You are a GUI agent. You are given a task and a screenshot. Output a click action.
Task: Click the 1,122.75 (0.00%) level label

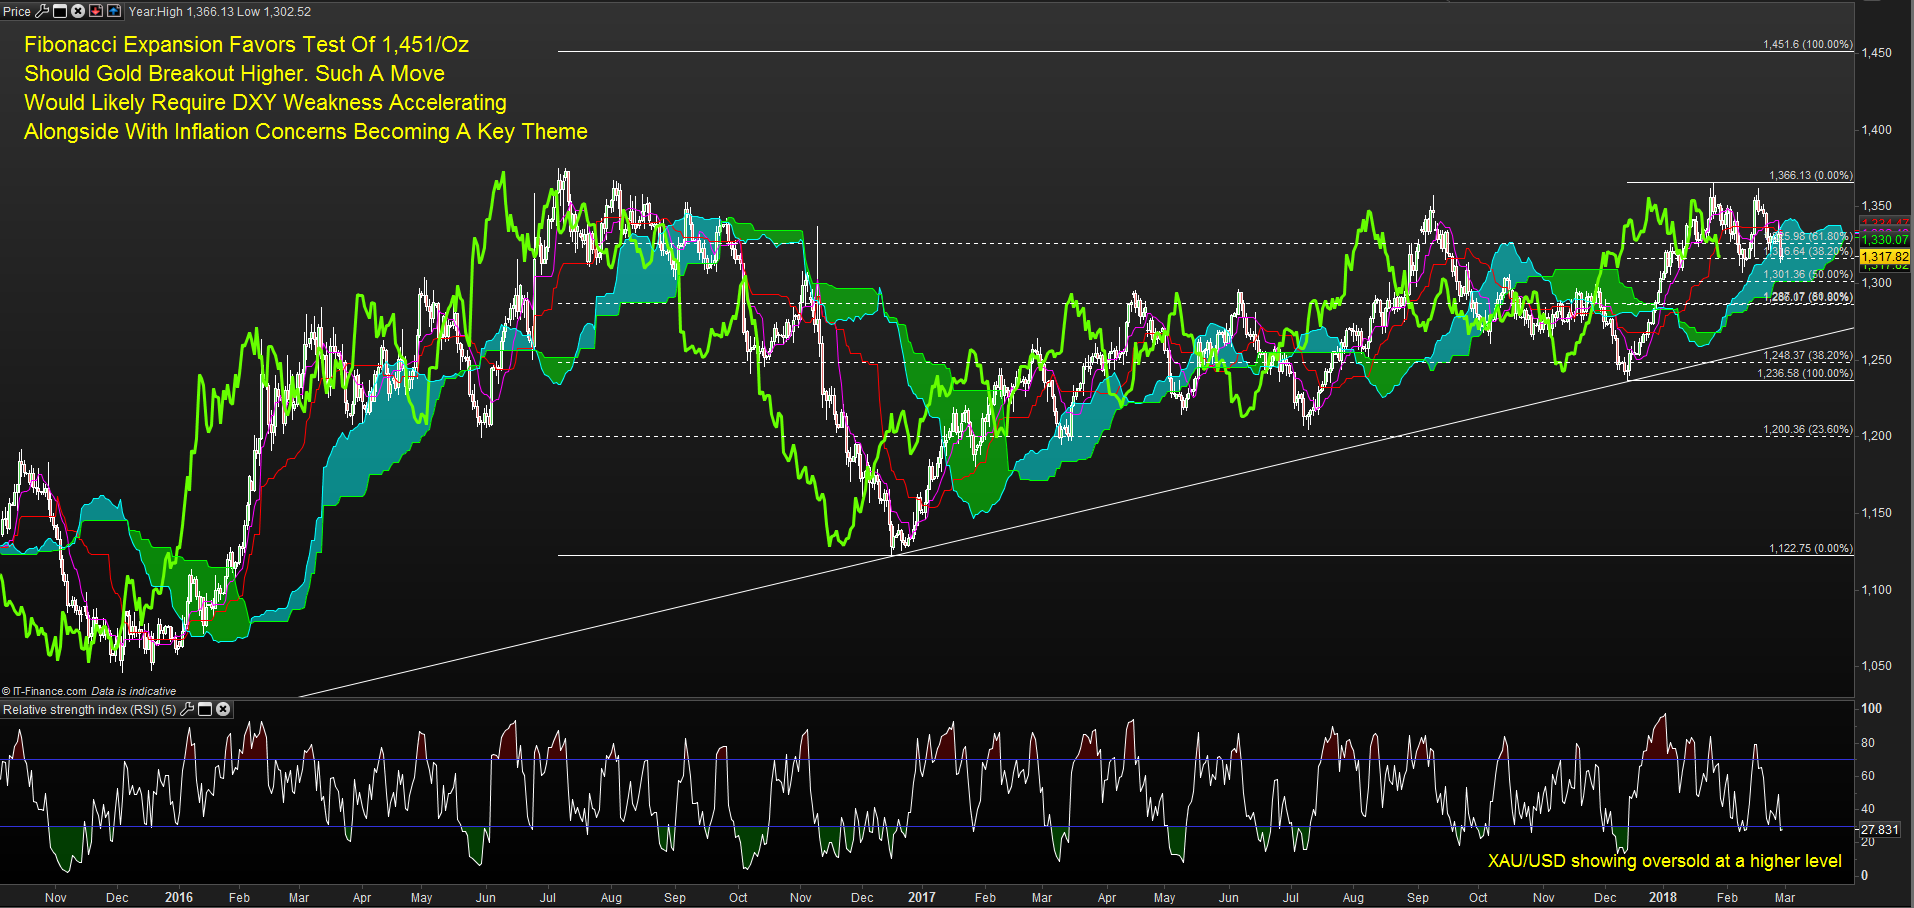pos(1810,548)
